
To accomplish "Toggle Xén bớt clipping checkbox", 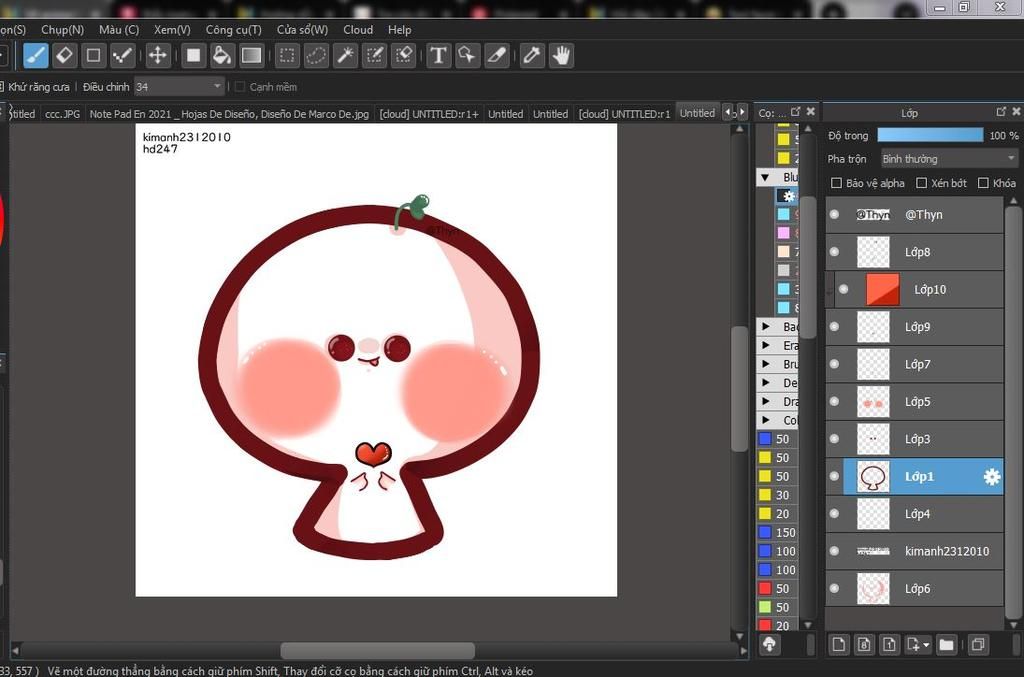I will pyautogui.click(x=921, y=183).
